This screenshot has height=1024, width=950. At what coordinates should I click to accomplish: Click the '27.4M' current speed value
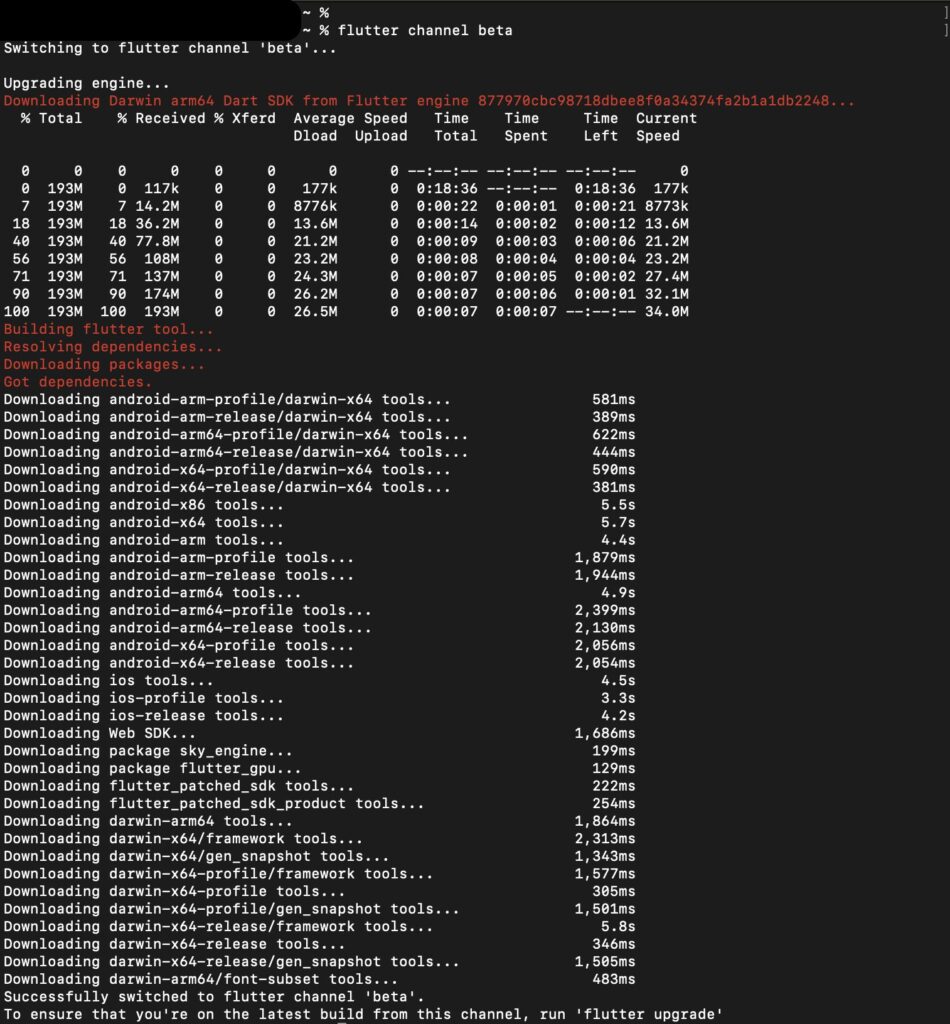(x=667, y=277)
